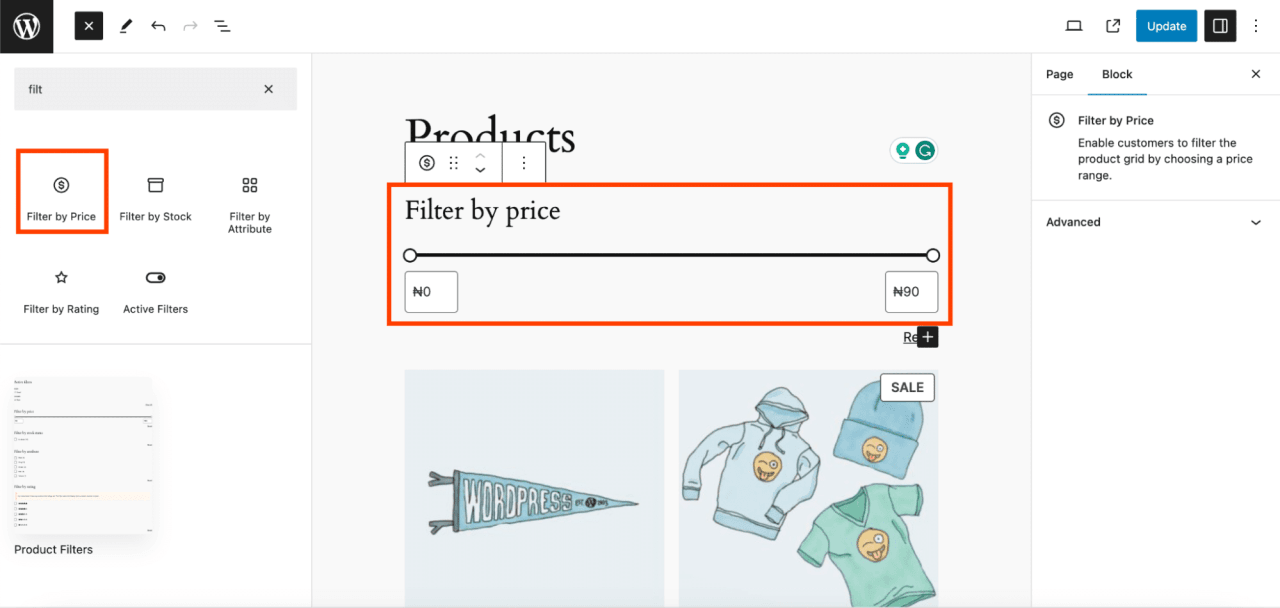Open Document Overview list view
The image size is (1280, 608).
tap(222, 26)
